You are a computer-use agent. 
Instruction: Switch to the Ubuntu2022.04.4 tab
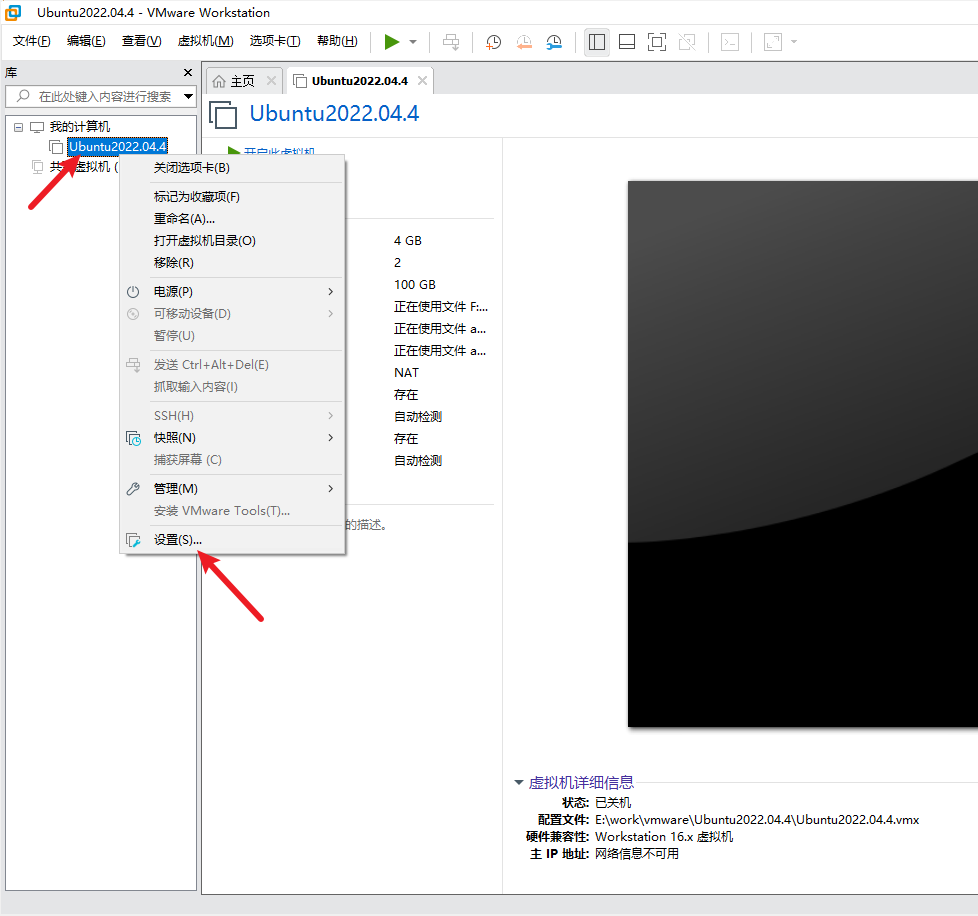[360, 81]
